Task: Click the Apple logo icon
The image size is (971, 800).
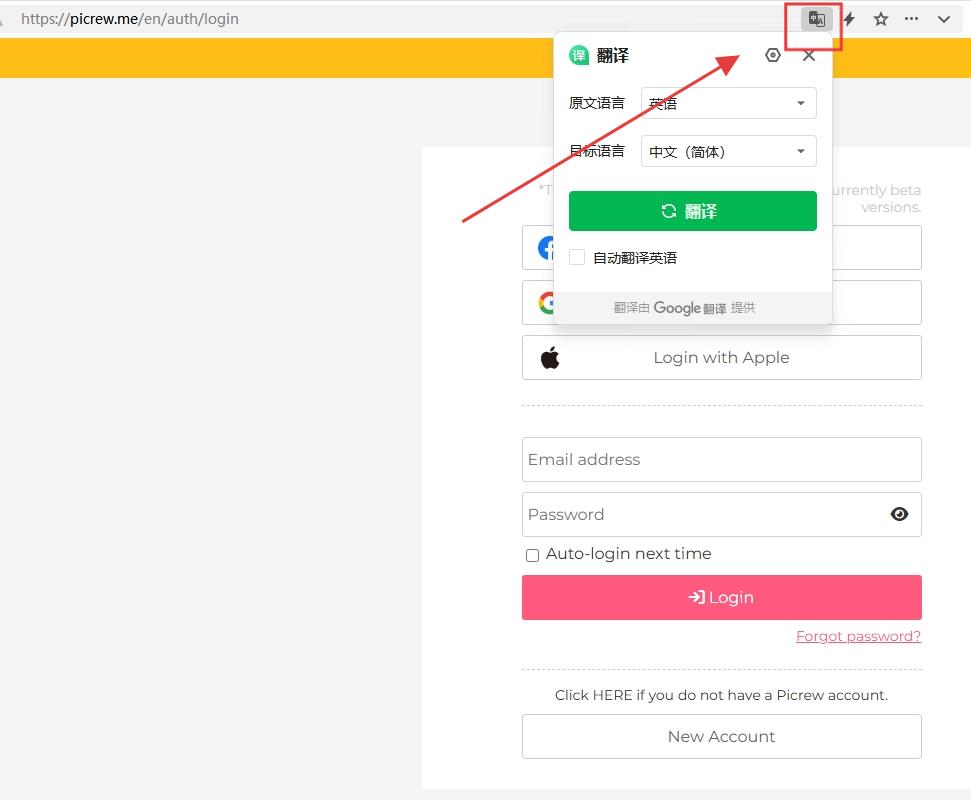Action: (550, 358)
